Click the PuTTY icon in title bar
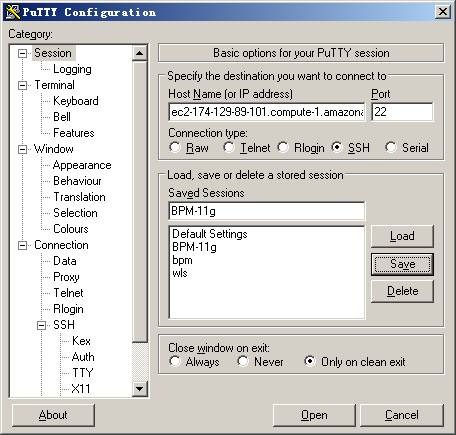Image resolution: width=456 pixels, height=435 pixels. [13, 12]
